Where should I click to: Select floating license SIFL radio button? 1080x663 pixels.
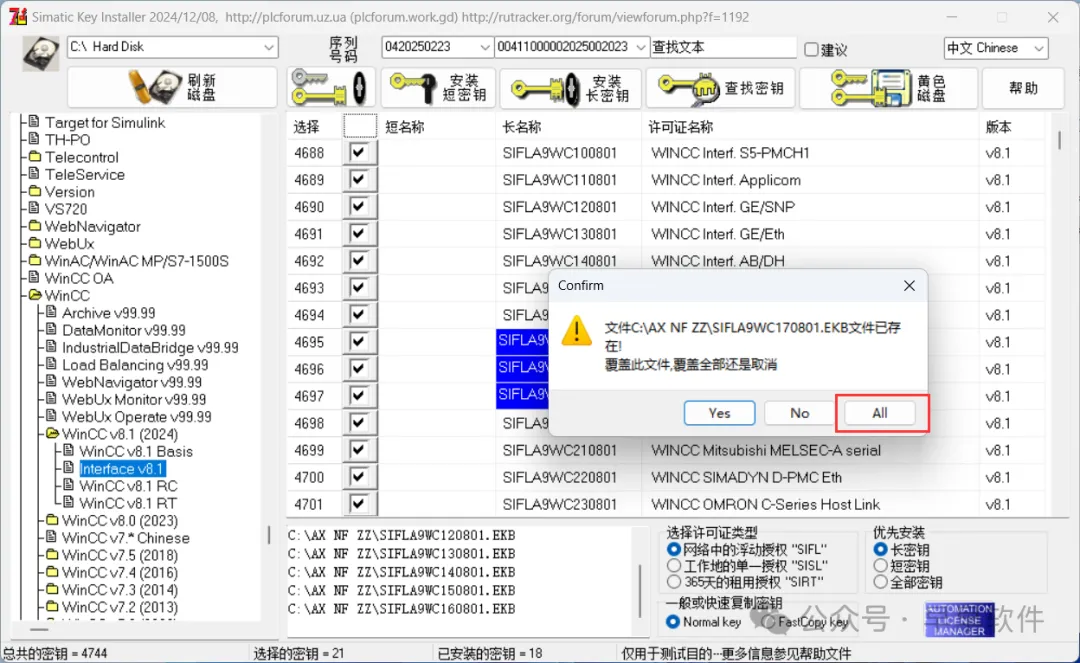pos(674,549)
